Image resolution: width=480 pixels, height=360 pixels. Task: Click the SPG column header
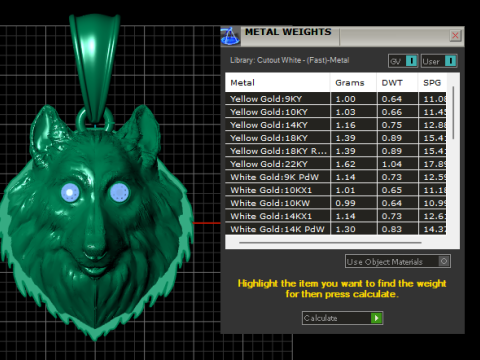[432, 83]
